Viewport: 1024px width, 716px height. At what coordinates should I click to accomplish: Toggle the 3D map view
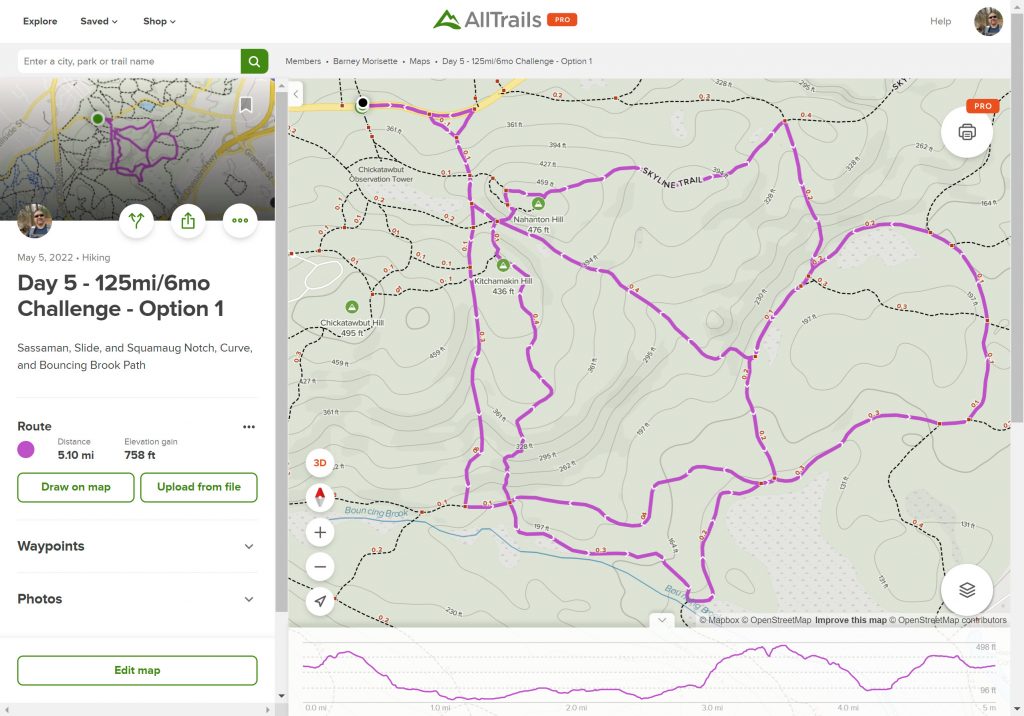point(320,463)
